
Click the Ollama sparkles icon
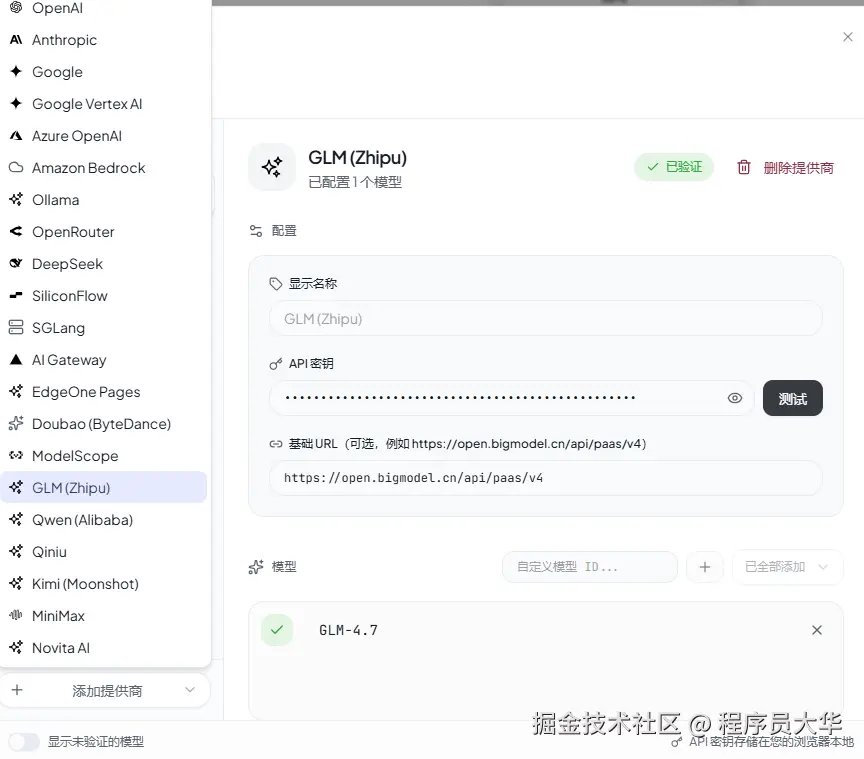click(x=16, y=200)
